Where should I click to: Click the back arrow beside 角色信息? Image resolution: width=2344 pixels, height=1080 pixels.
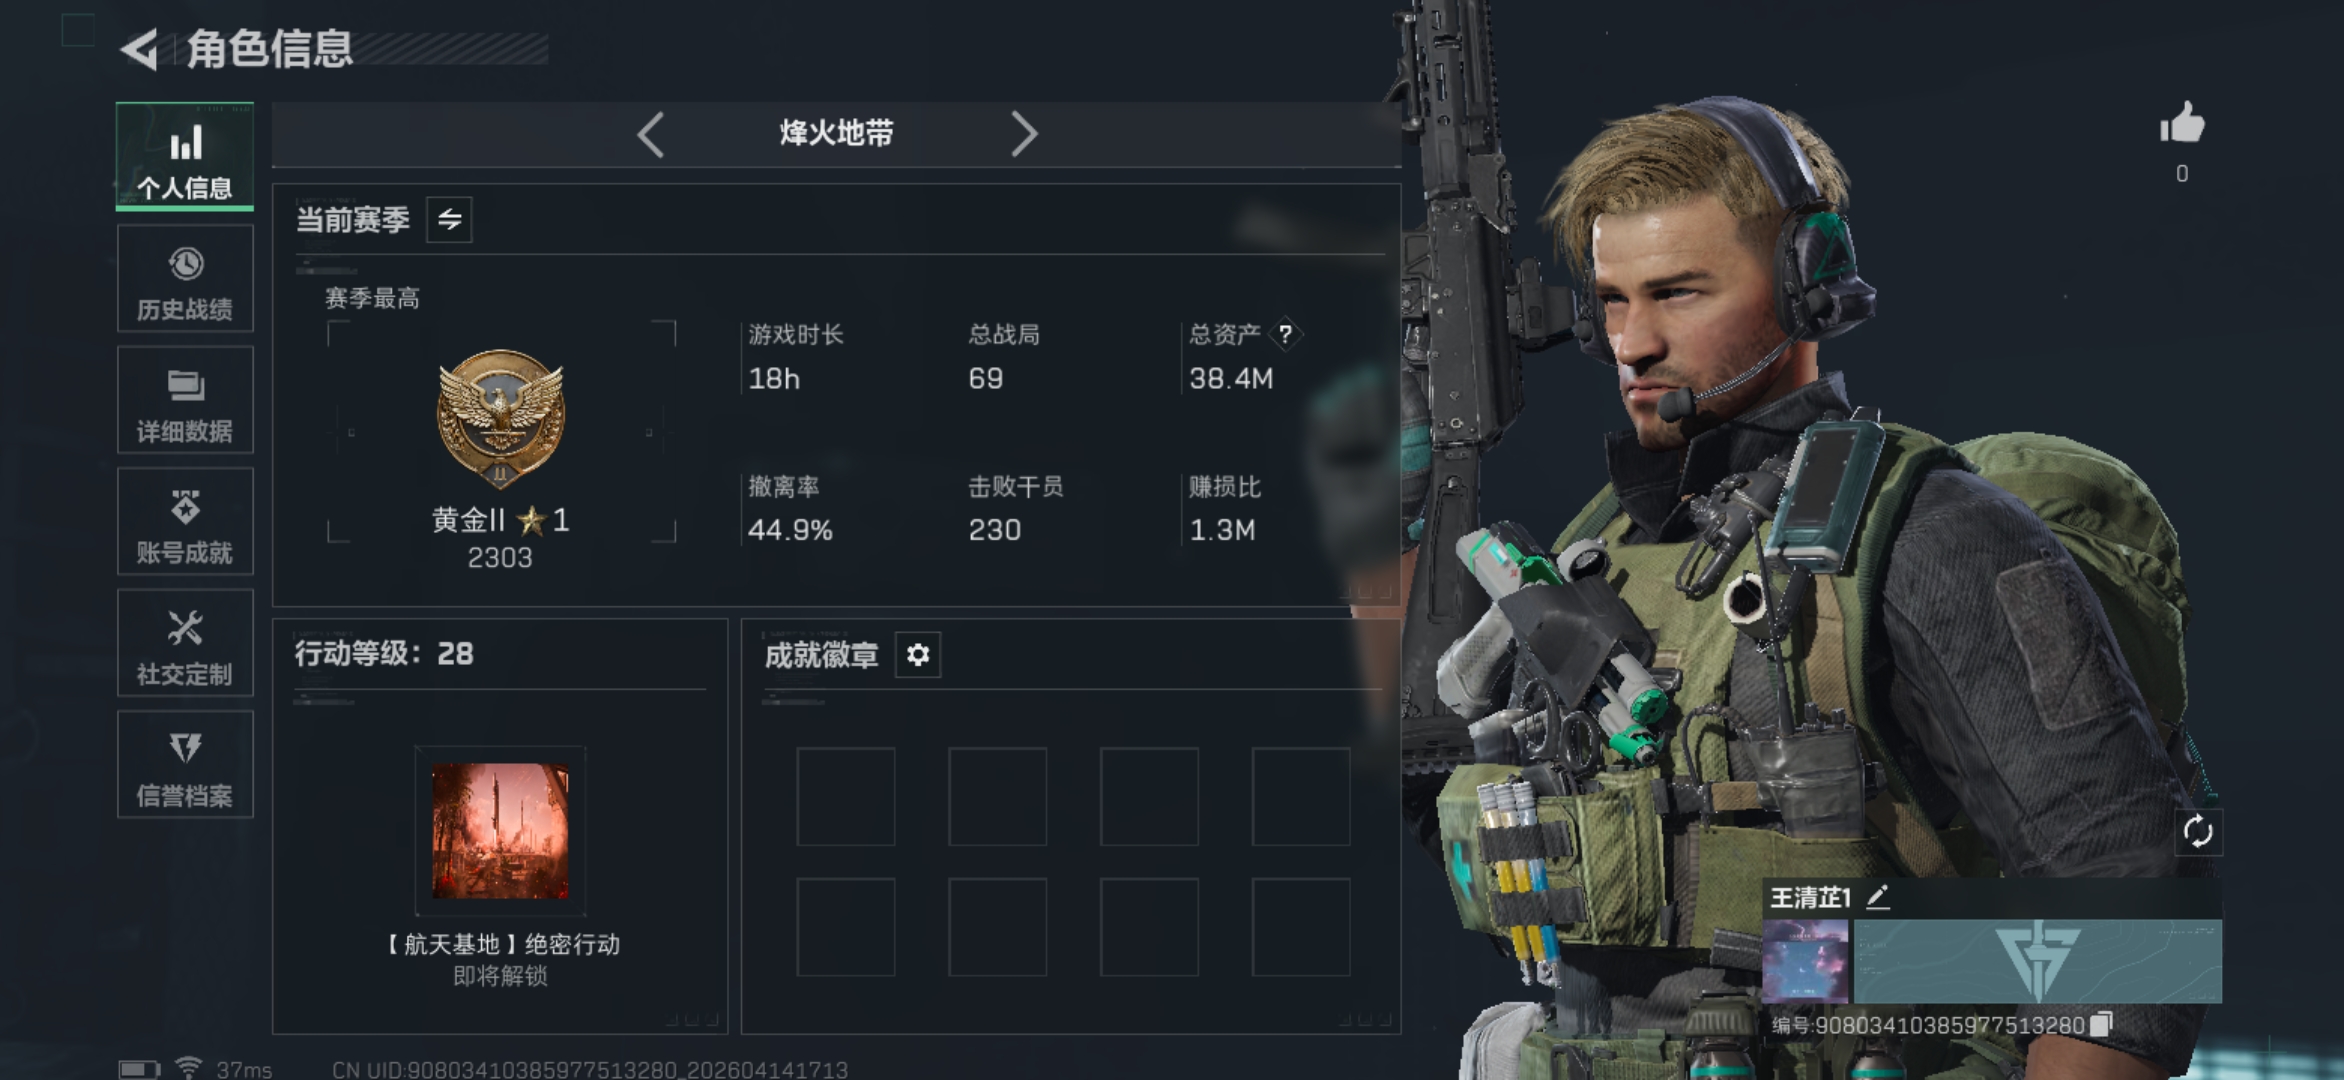[139, 49]
